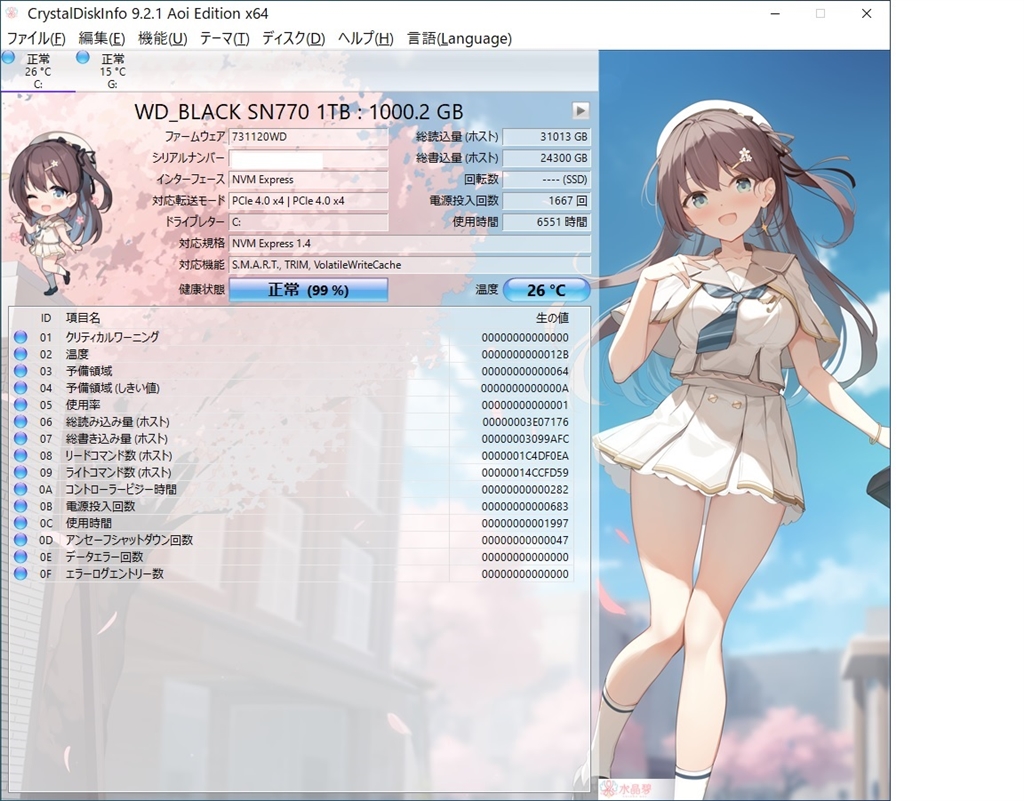Click total host reads value 31013 GB
1024x801 pixels.
pyautogui.click(x=547, y=137)
